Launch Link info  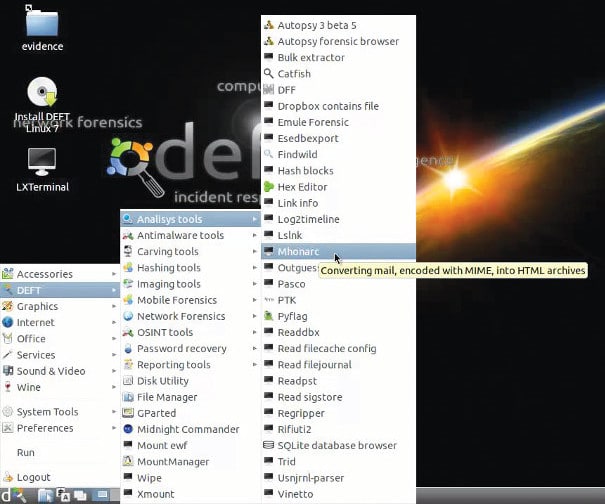click(339, 203)
